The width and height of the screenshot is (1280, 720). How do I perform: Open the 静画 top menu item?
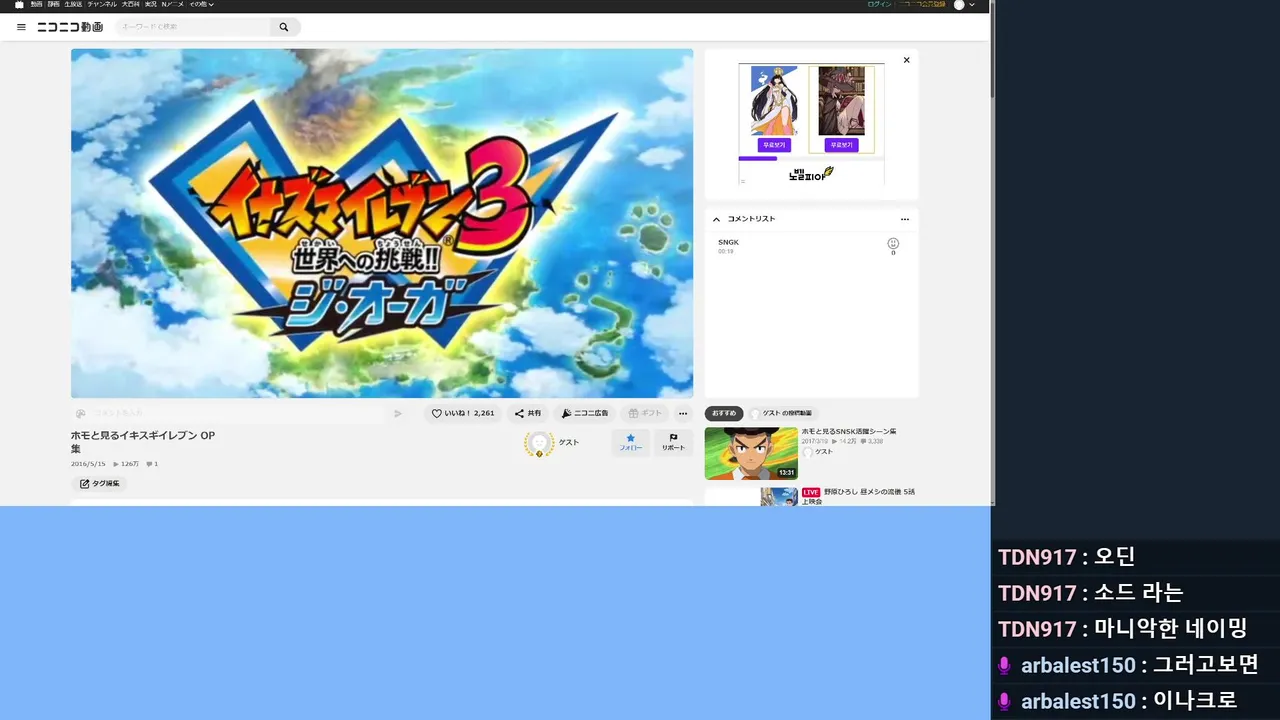(x=53, y=5)
